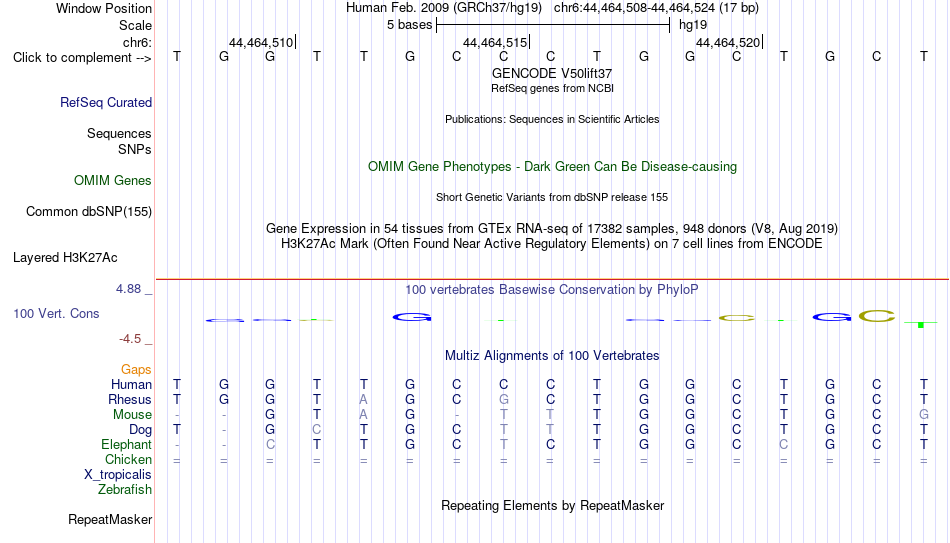Viewport: 950px width, 543px height.
Task: Click the 4.88 conservation axis value
Action: pos(128,289)
